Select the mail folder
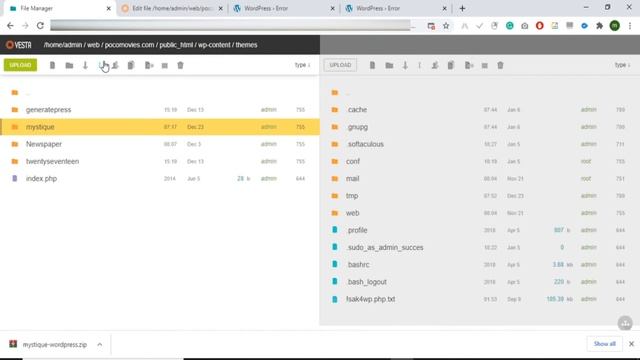 pos(480,178)
